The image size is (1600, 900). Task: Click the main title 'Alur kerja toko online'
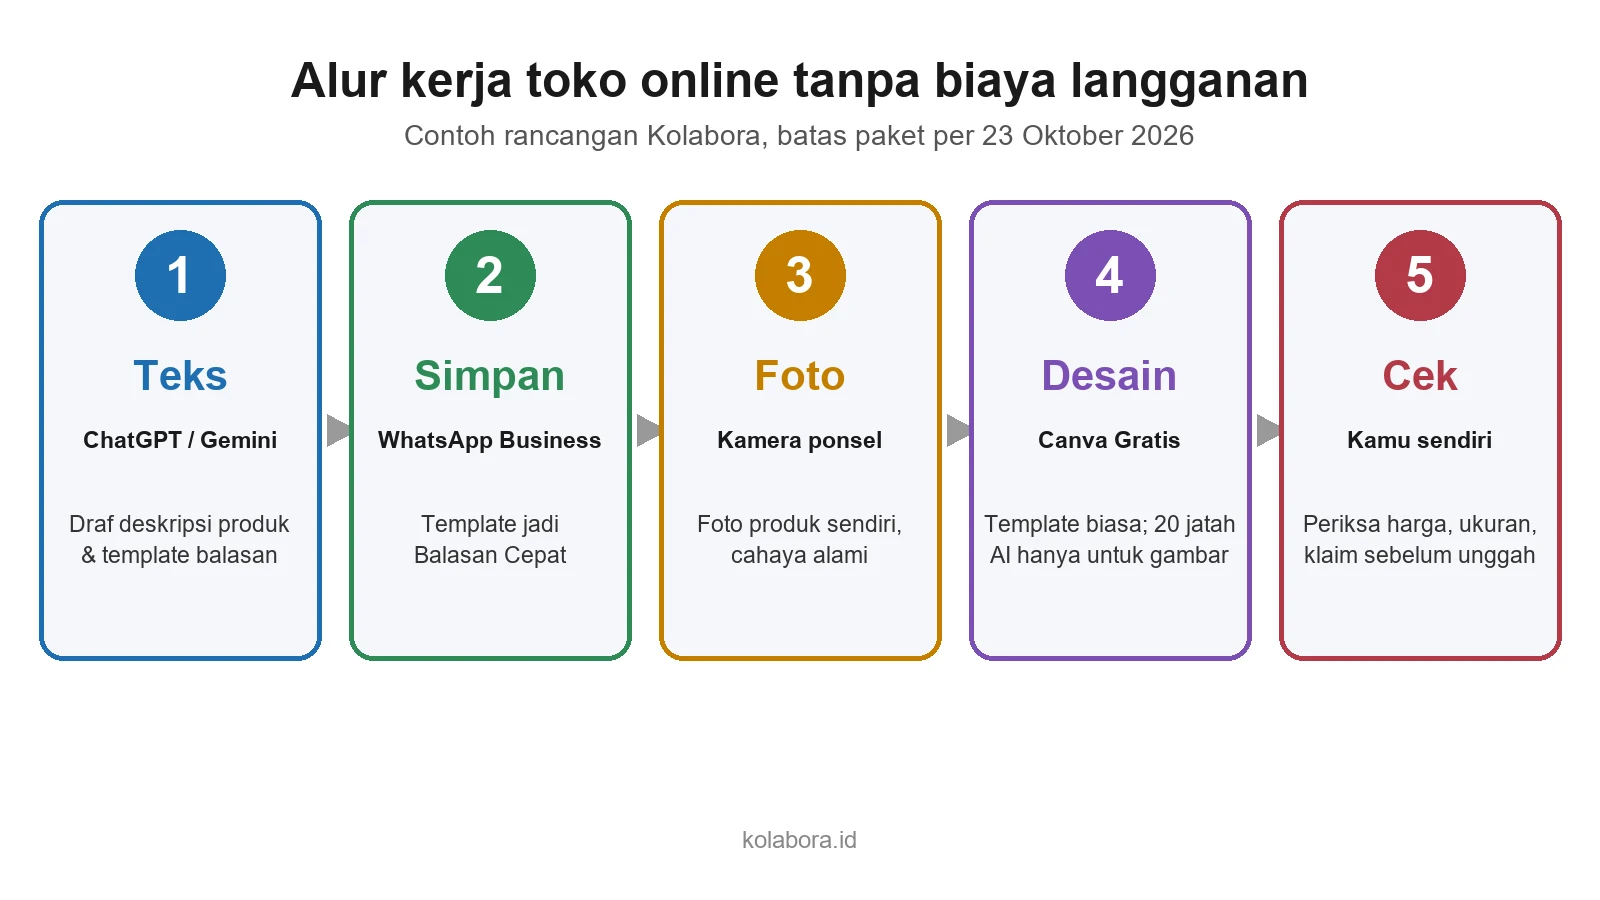[x=800, y=81]
